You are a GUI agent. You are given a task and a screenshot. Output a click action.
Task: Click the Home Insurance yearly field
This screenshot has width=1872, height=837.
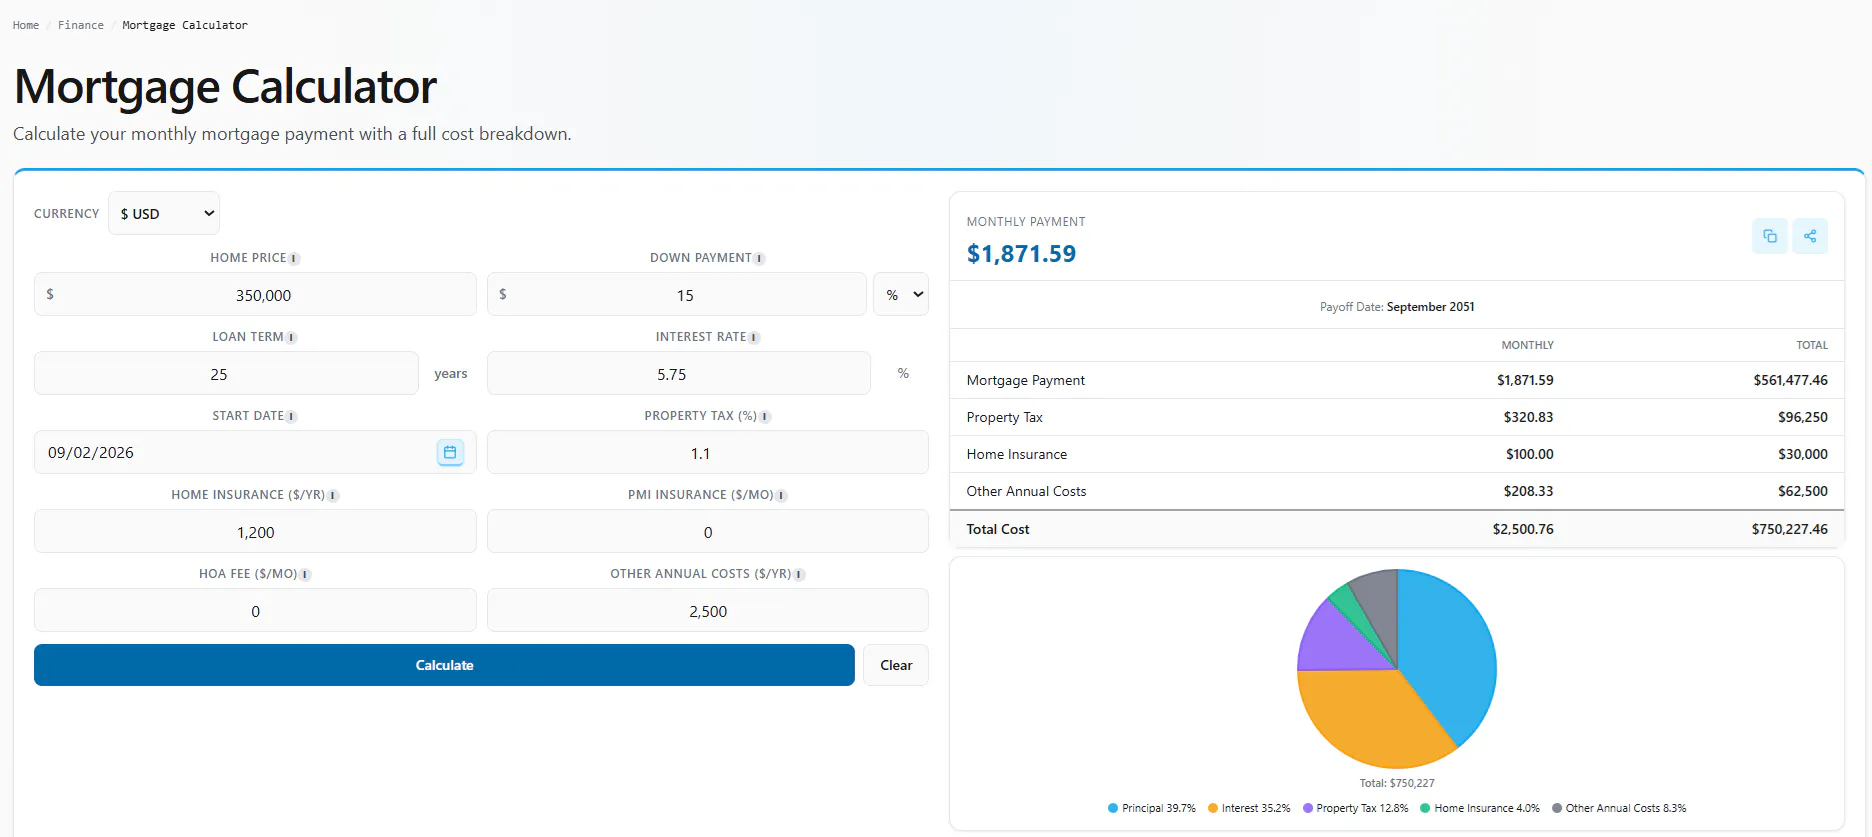255,532
